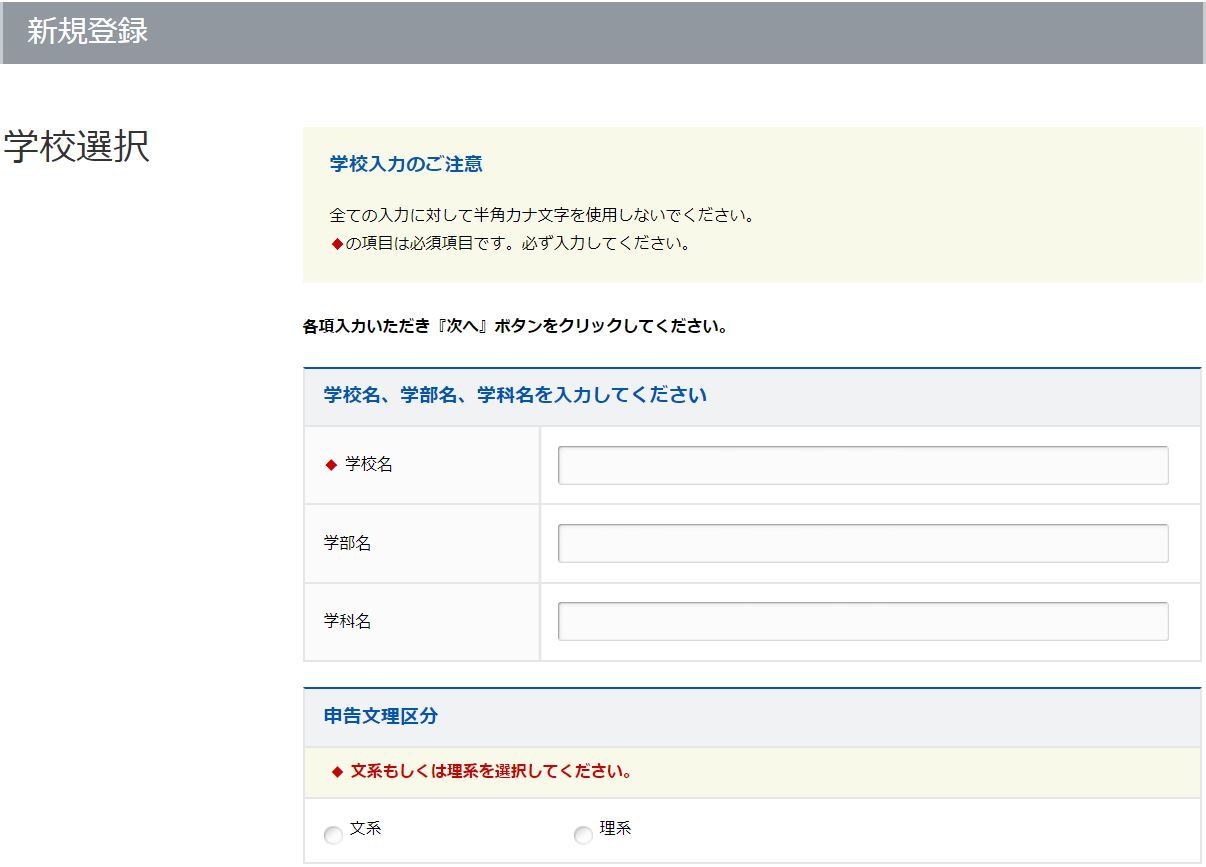1206x867 pixels.
Task: Click the red diamond beside 学校名
Action: pos(331,465)
